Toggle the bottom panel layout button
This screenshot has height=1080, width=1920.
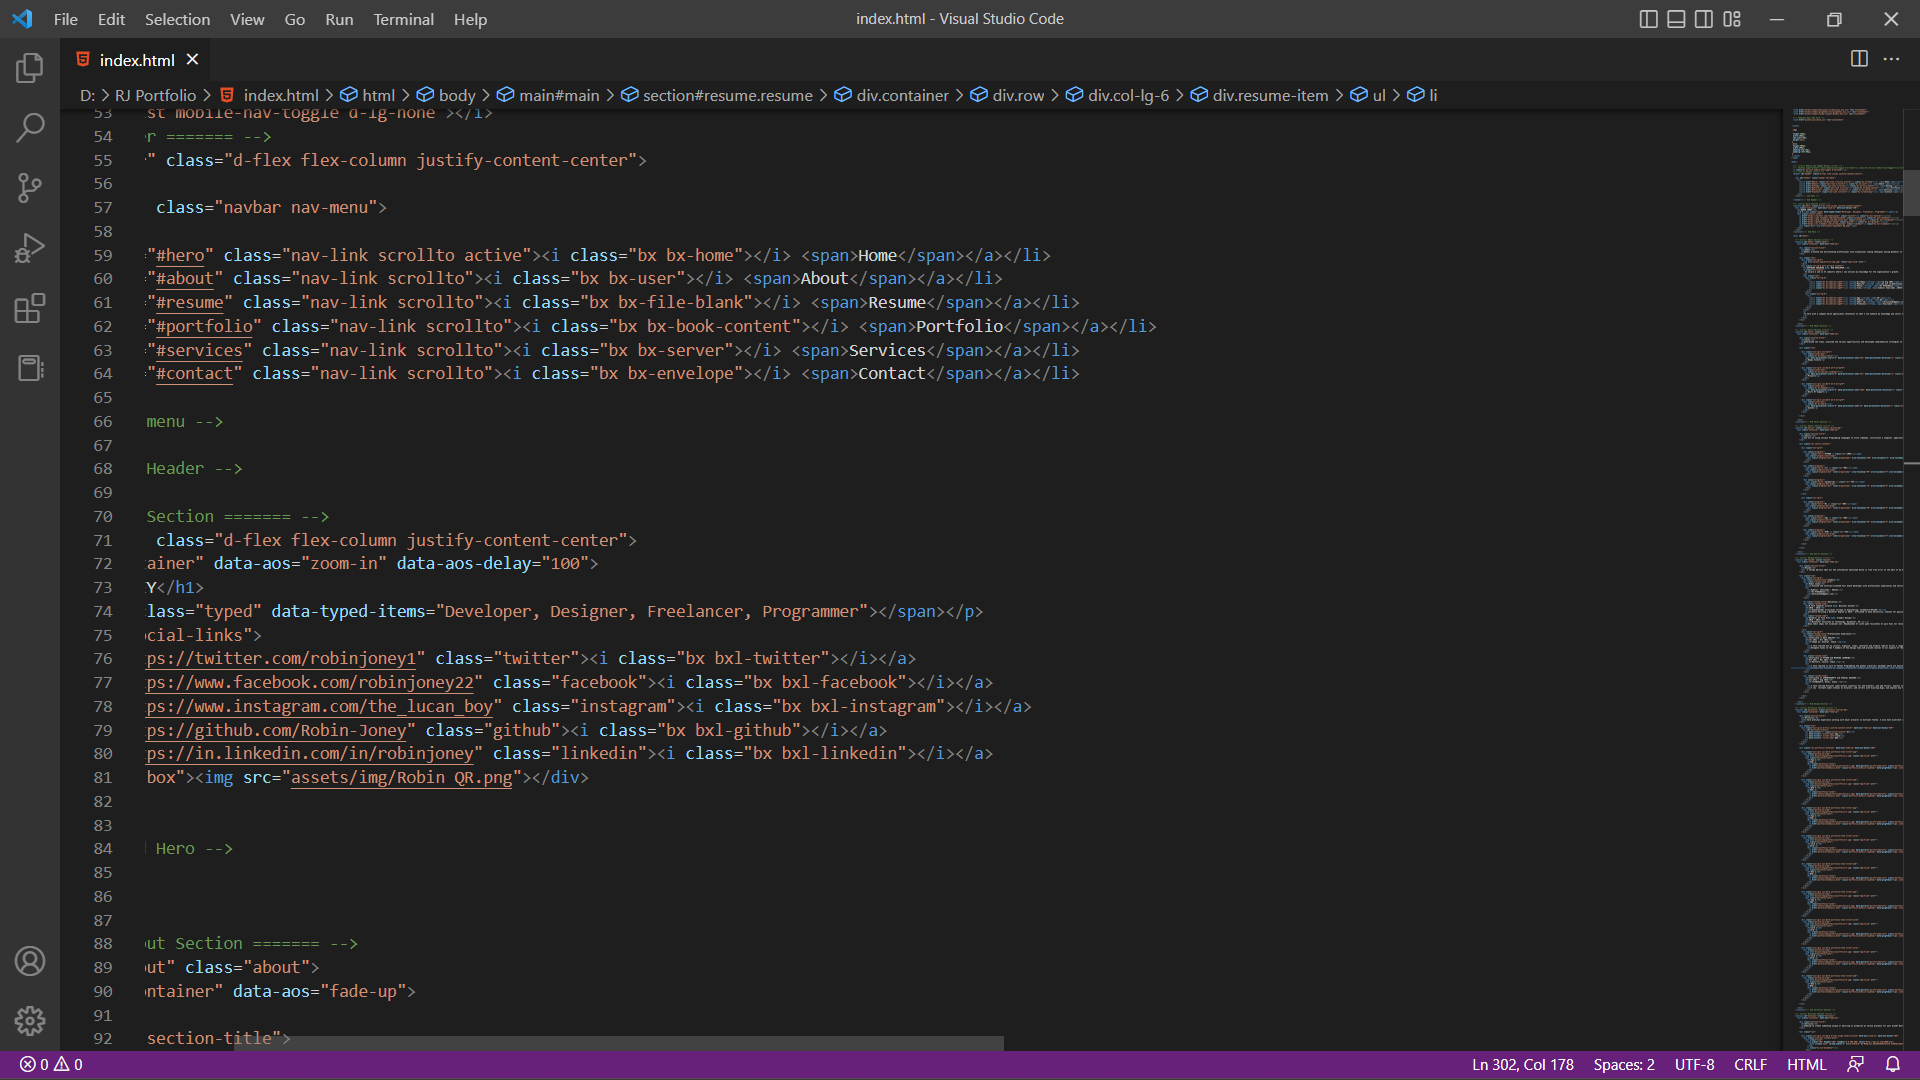pyautogui.click(x=1676, y=19)
